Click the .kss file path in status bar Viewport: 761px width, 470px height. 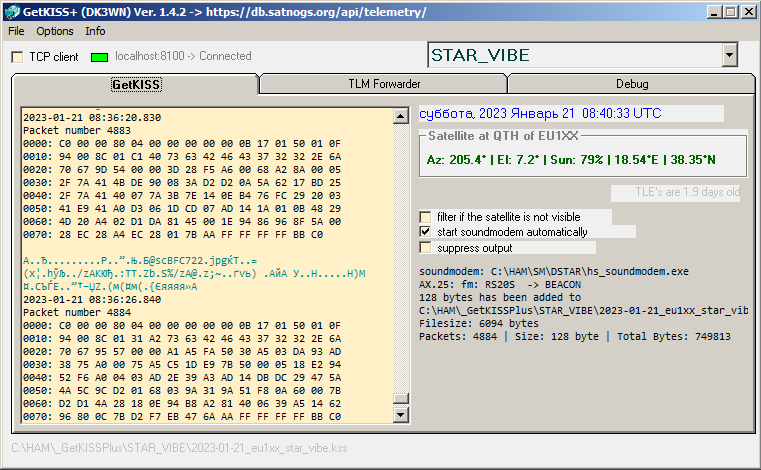(179, 448)
